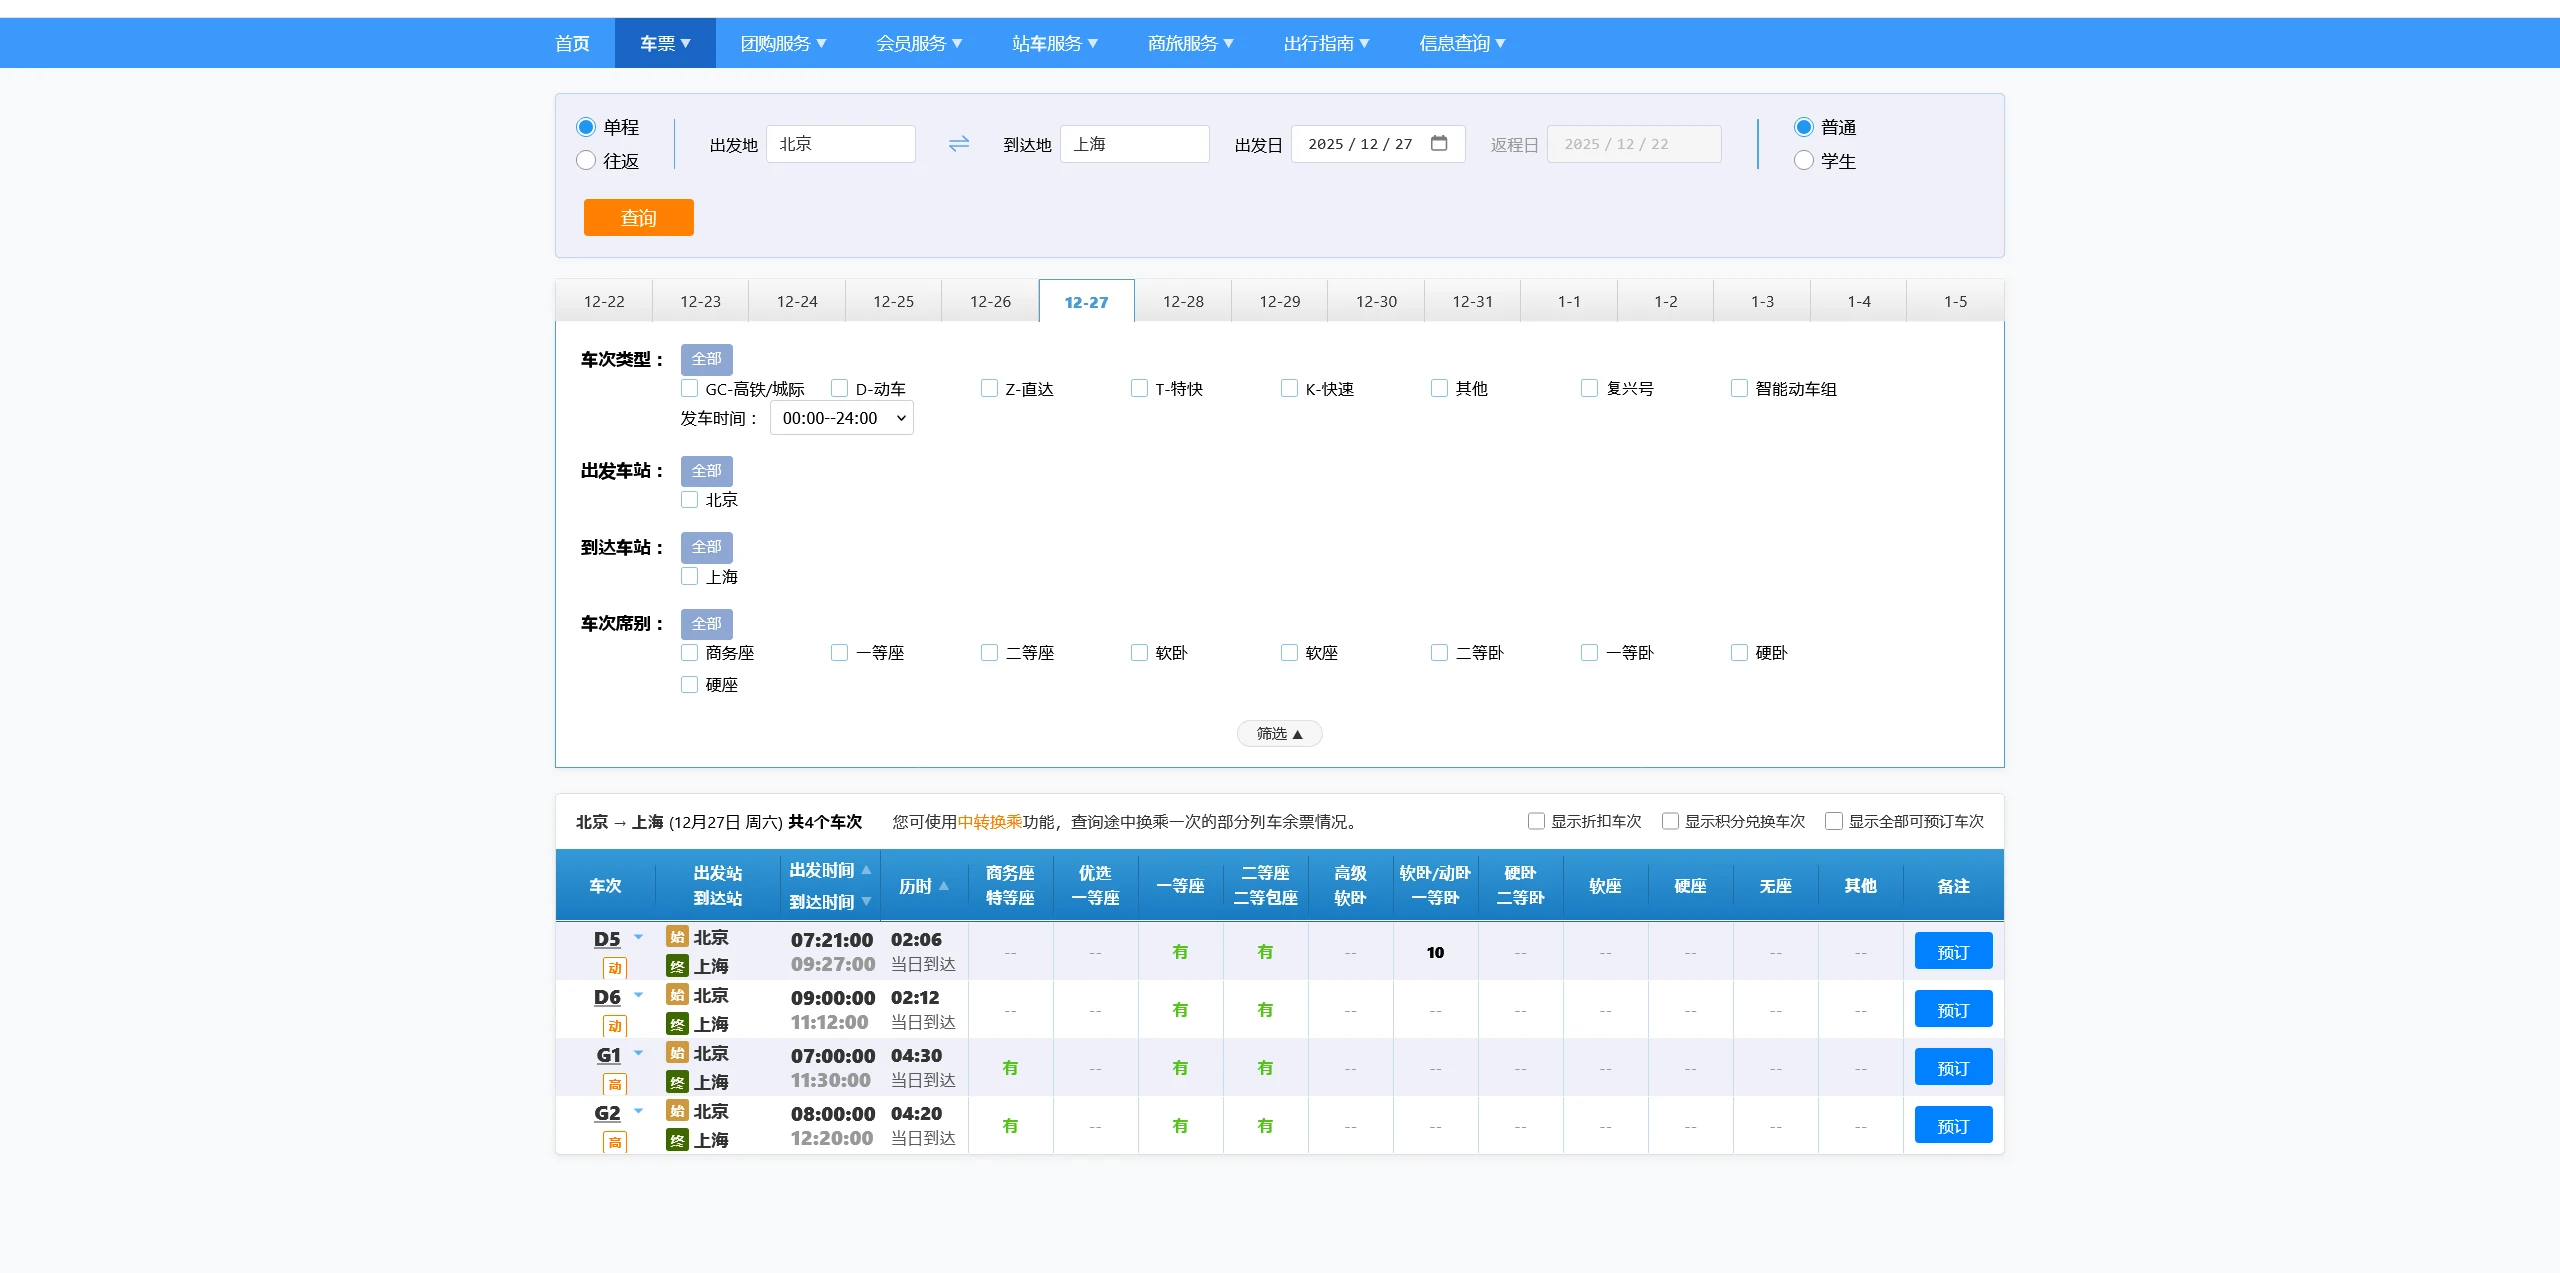Click the 高 badge under train G1

pyautogui.click(x=615, y=1084)
